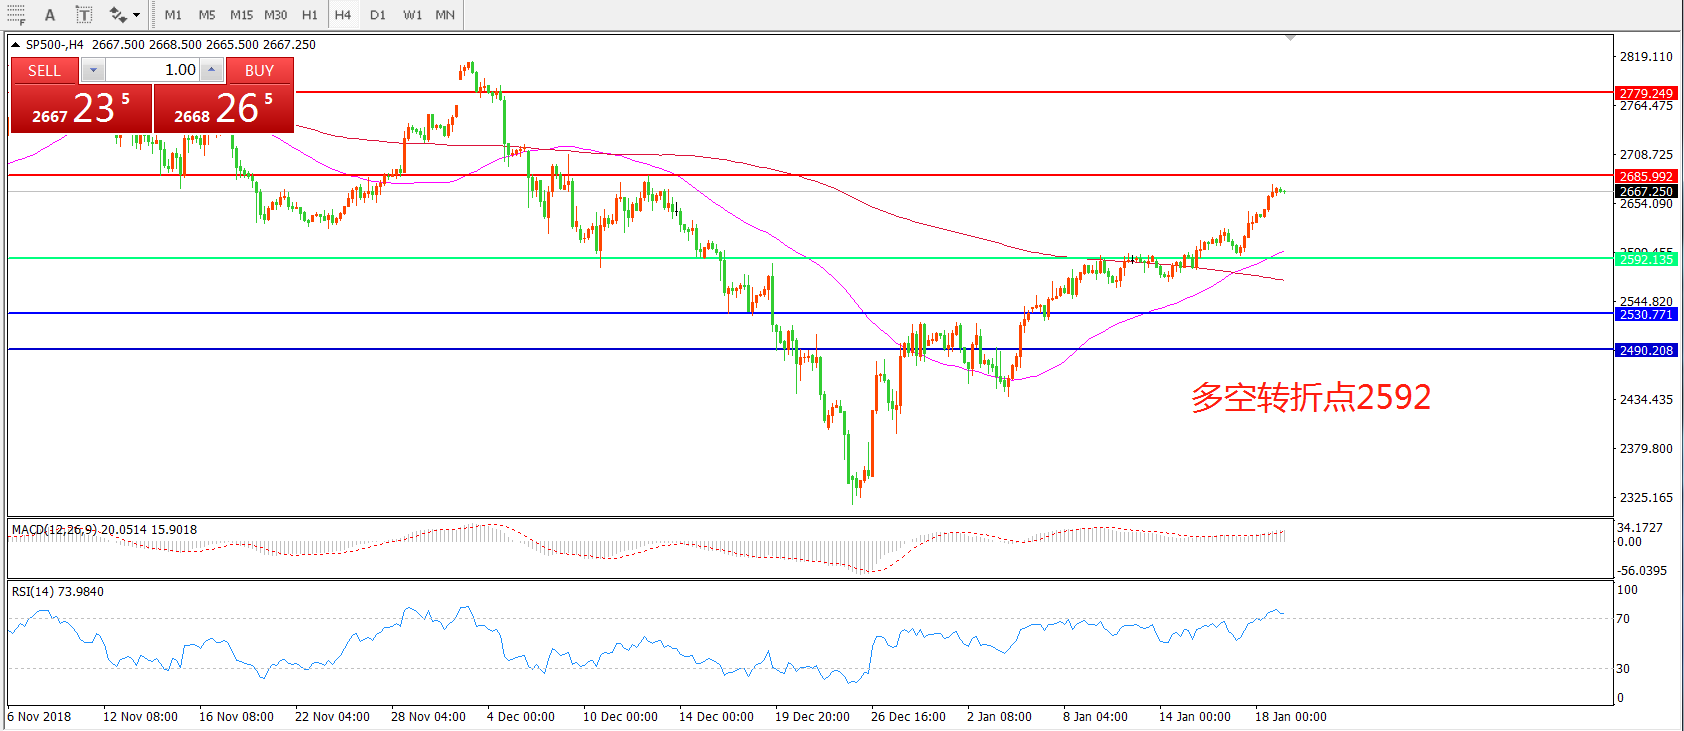Select the H1 timeframe
The height and width of the screenshot is (731, 1684).
click(x=309, y=15)
